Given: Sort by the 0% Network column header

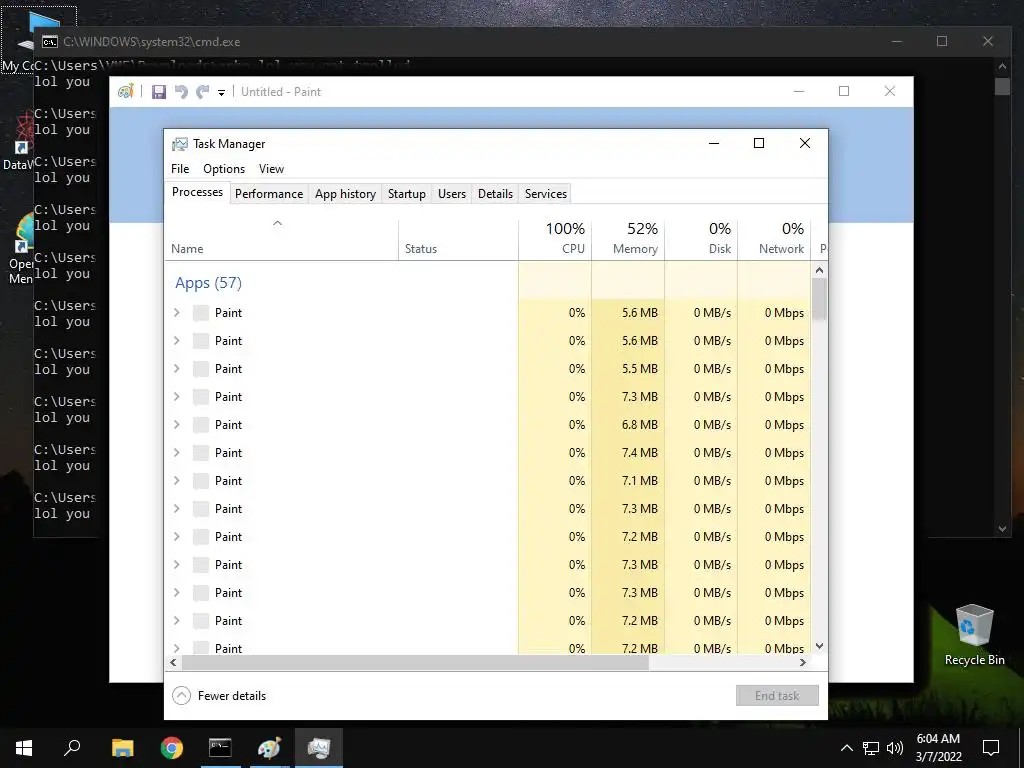Looking at the screenshot, I should 775,240.
